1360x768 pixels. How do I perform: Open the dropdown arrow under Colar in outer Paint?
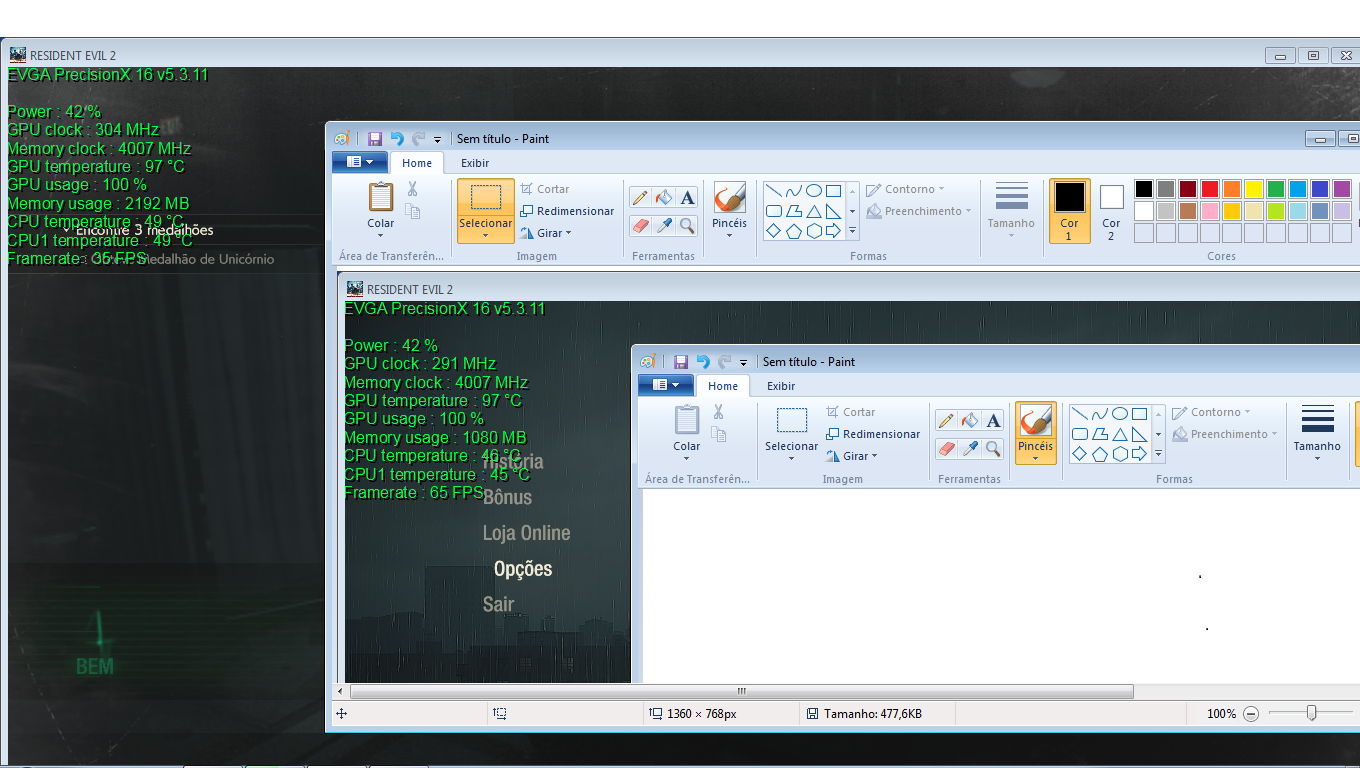pos(381,236)
